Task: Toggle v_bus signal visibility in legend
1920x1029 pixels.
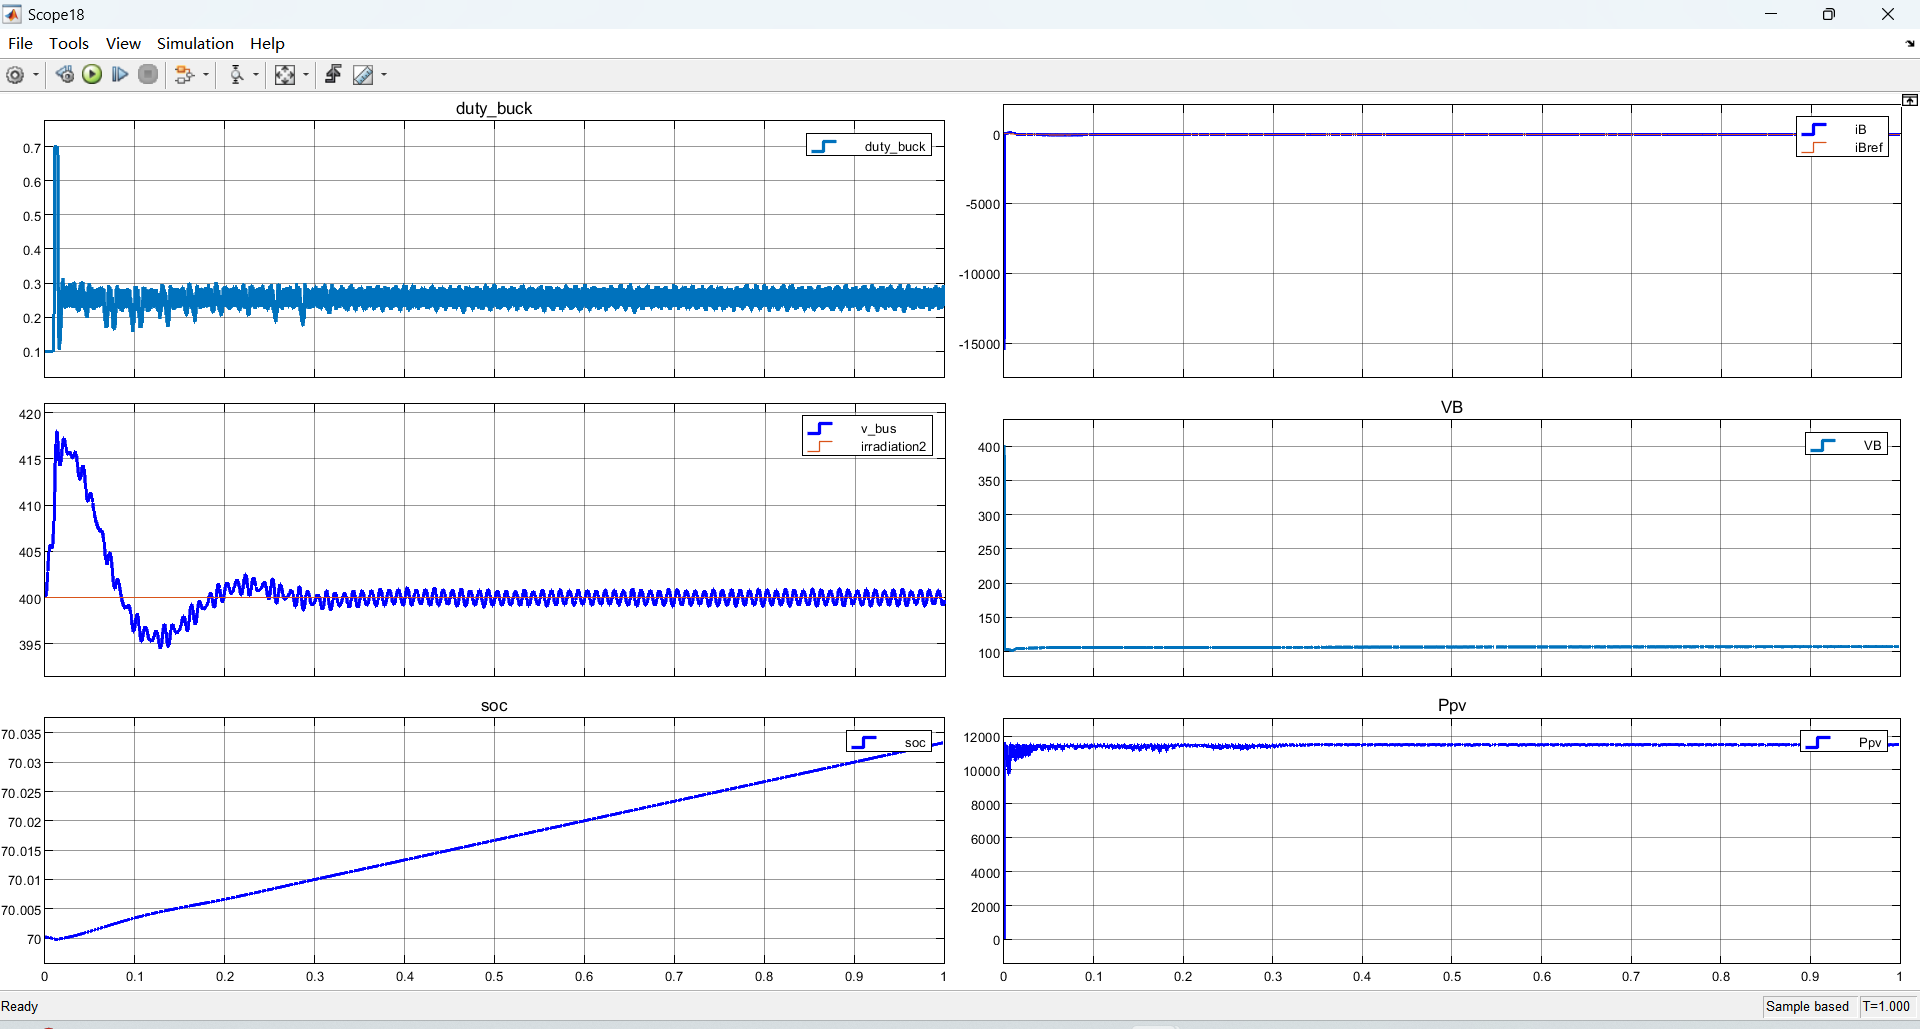Action: coord(877,429)
